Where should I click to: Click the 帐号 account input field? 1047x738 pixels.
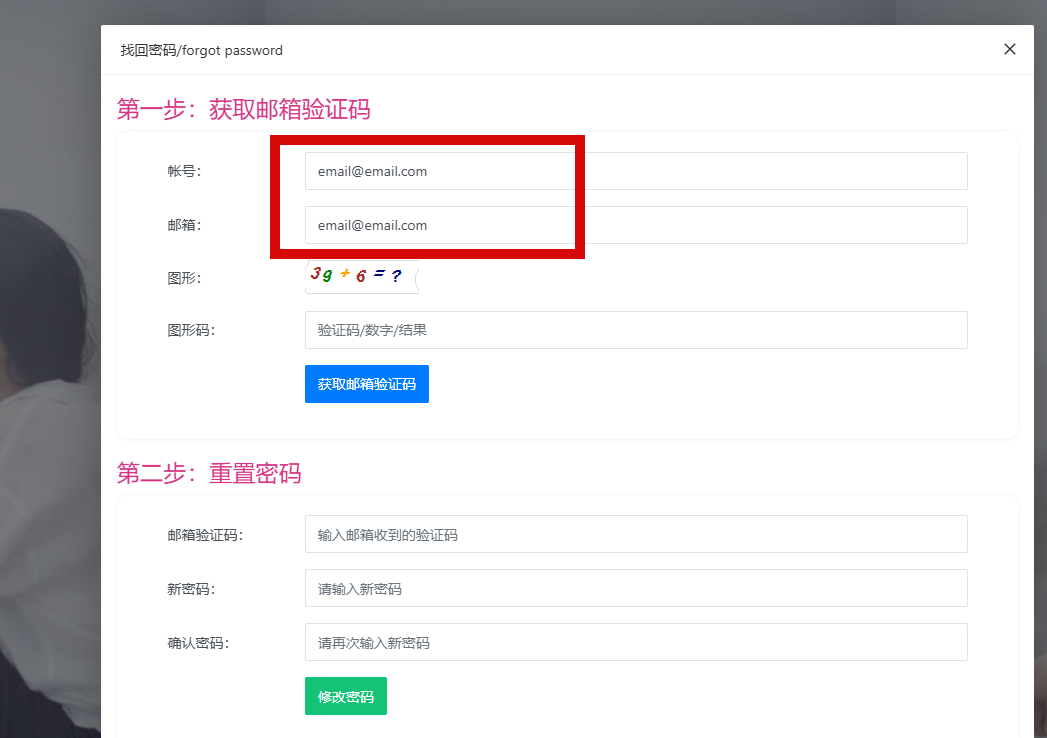636,171
